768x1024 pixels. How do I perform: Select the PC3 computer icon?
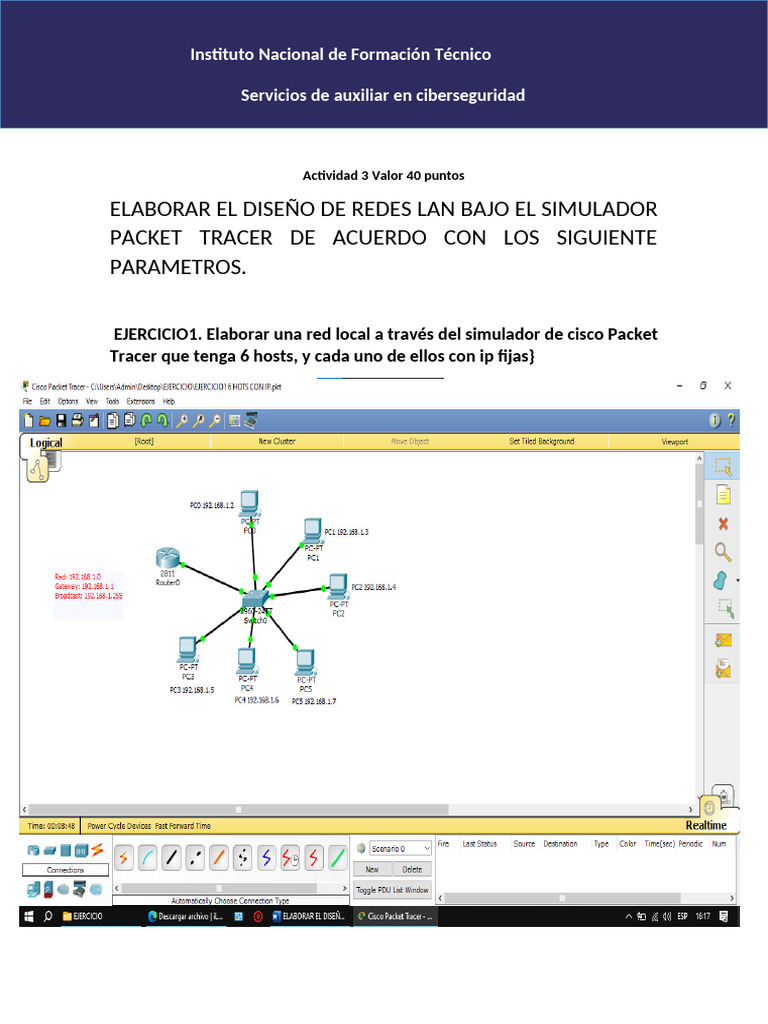coord(187,649)
